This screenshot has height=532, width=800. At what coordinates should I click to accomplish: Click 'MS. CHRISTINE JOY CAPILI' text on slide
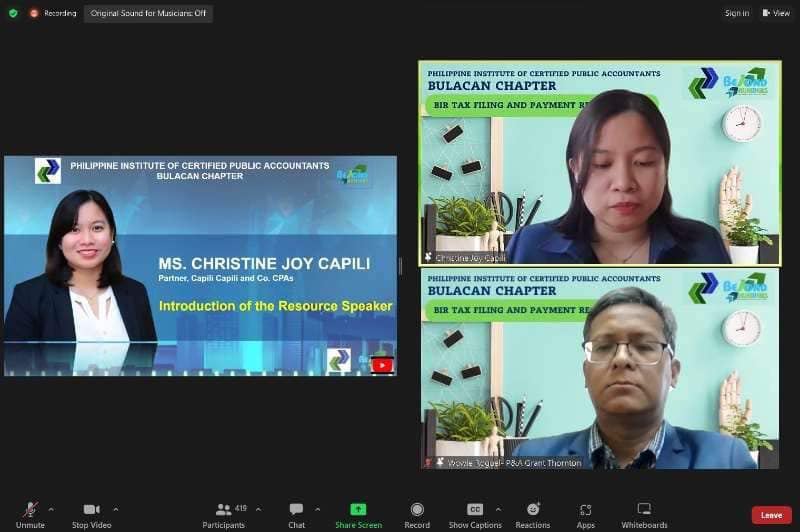click(x=264, y=264)
